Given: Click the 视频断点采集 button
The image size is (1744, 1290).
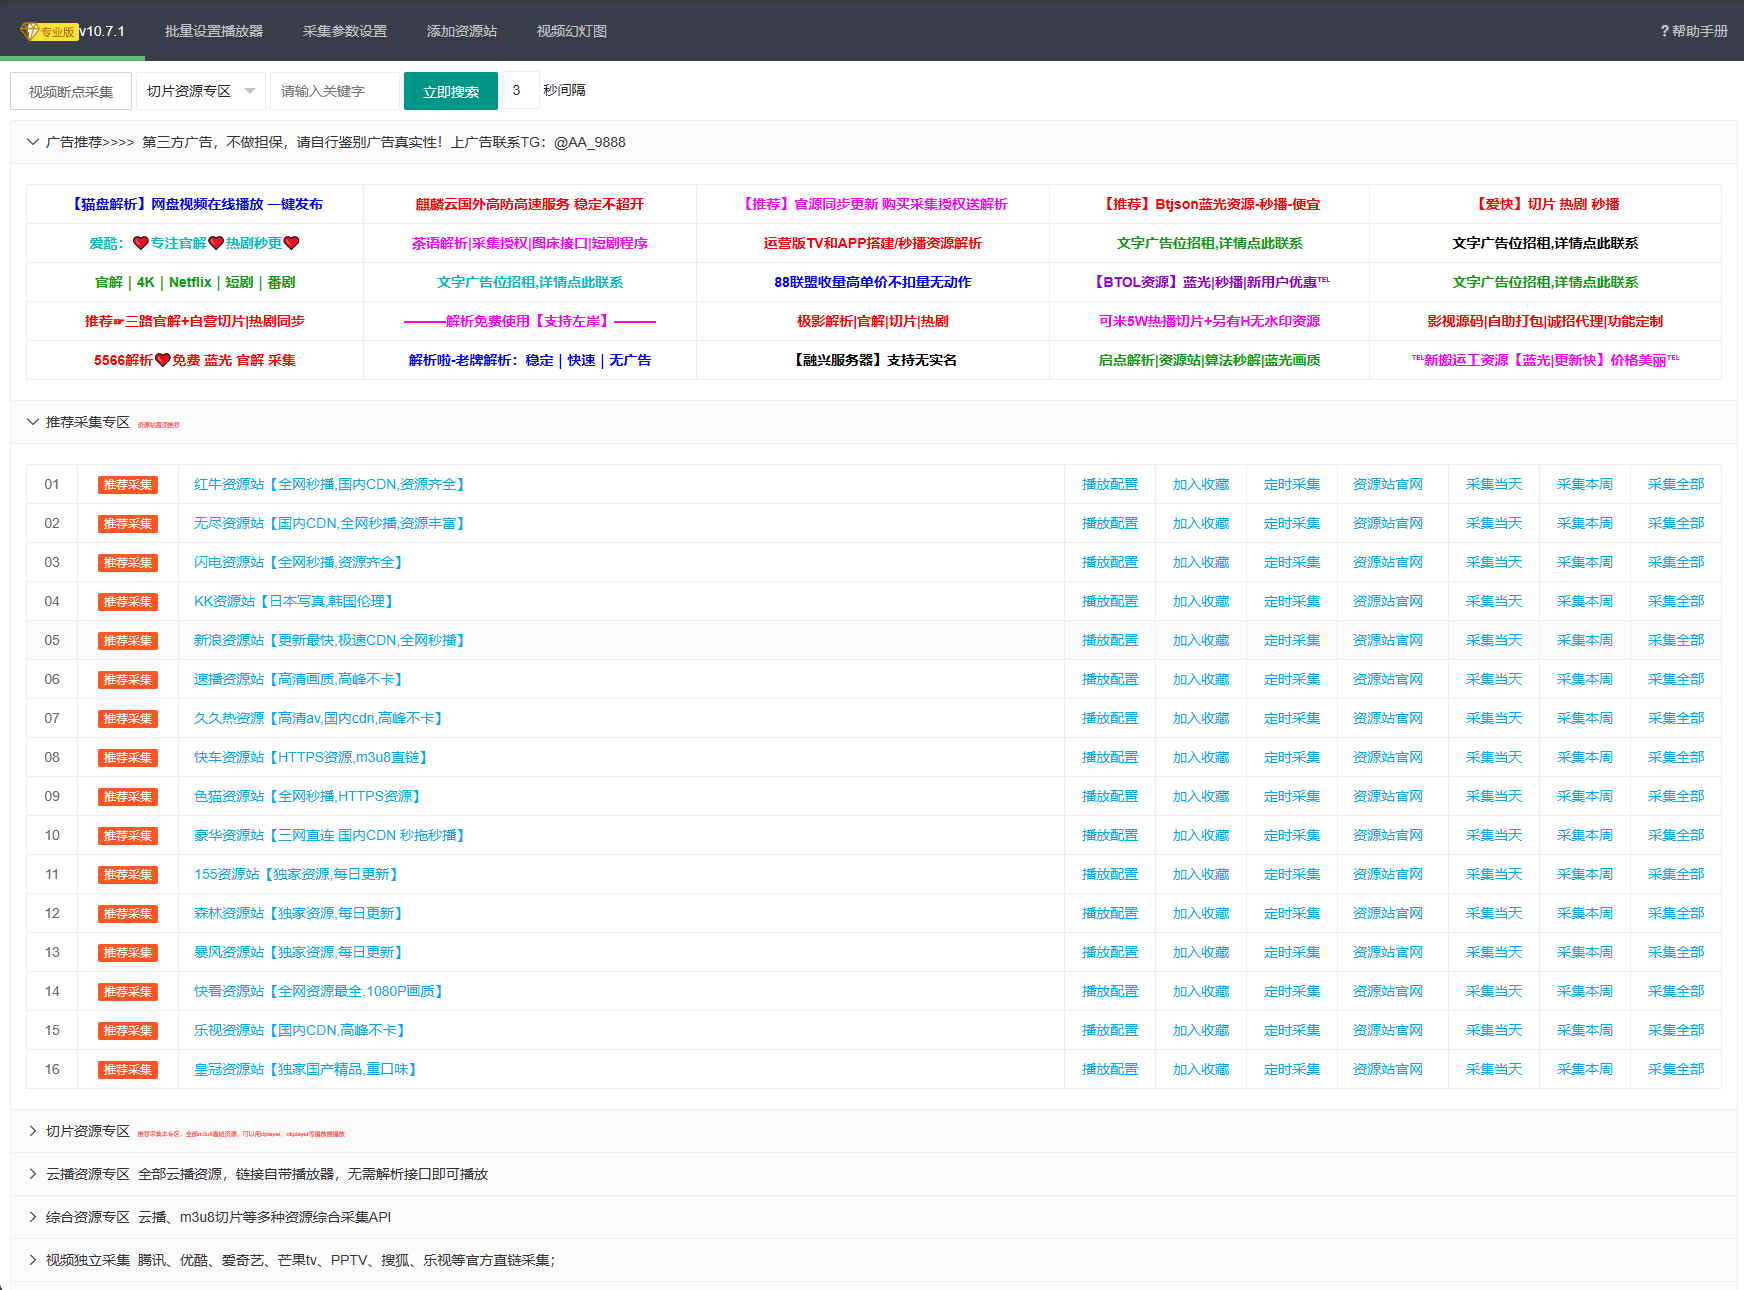Looking at the screenshot, I should (70, 91).
